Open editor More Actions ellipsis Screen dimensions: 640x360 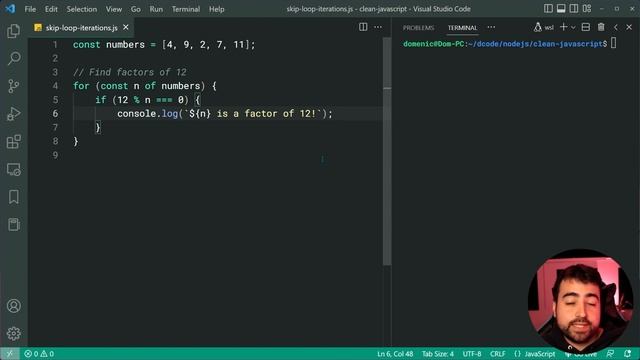tap(378, 27)
